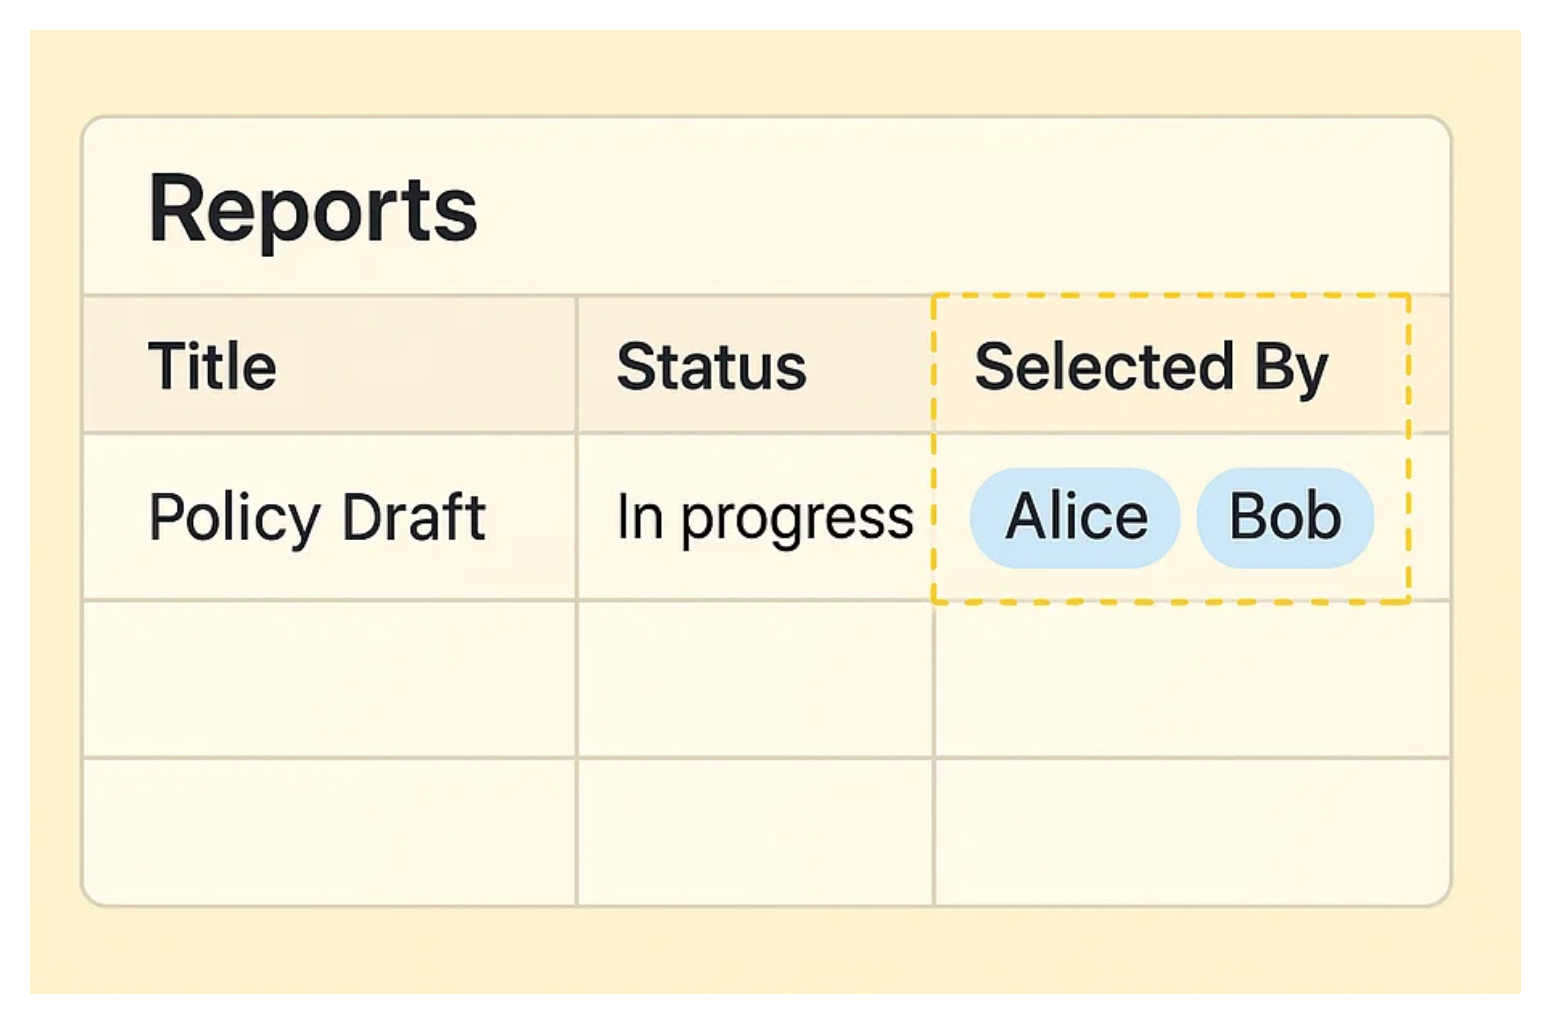Click the In progress status cell
The height and width of the screenshot is (1023, 1551).
764,517
